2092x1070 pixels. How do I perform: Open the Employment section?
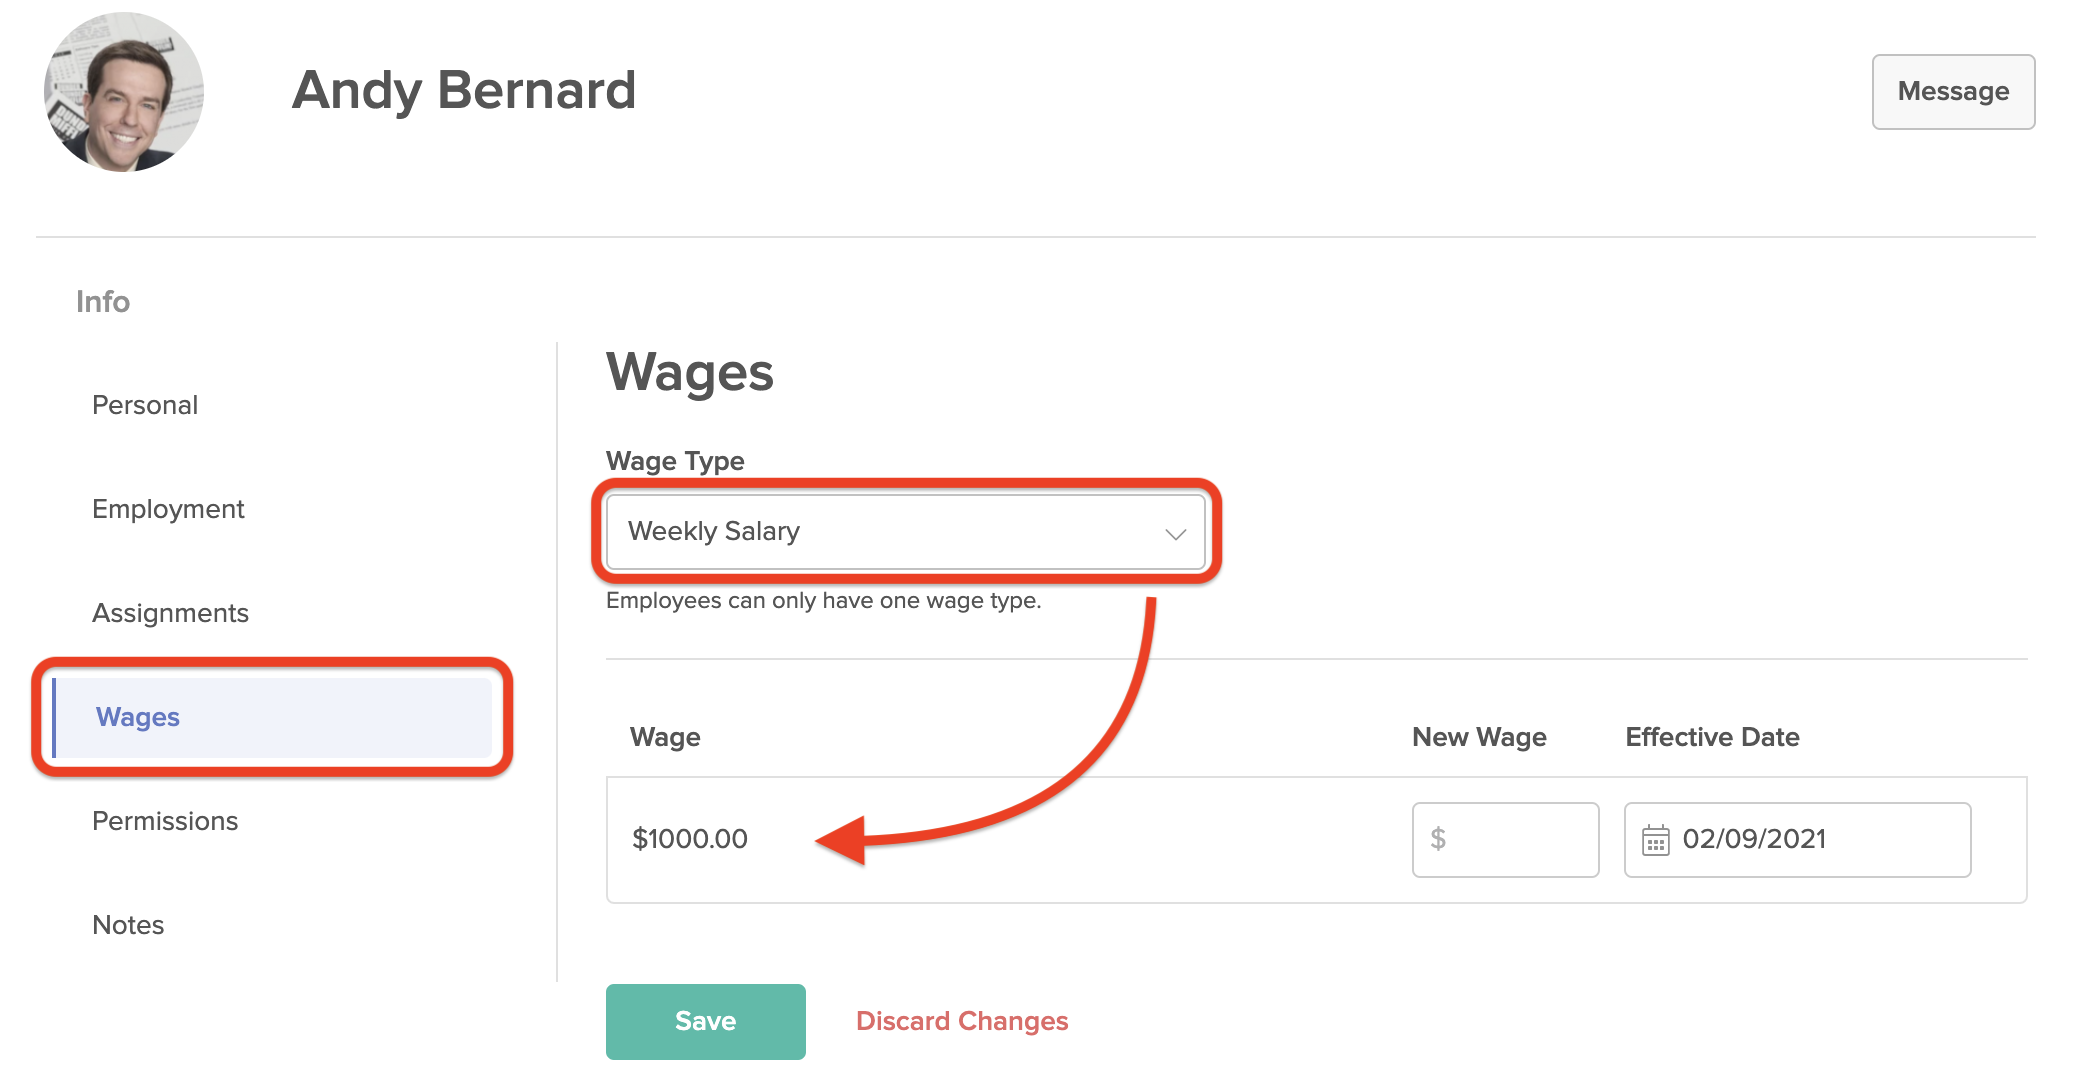click(167, 509)
